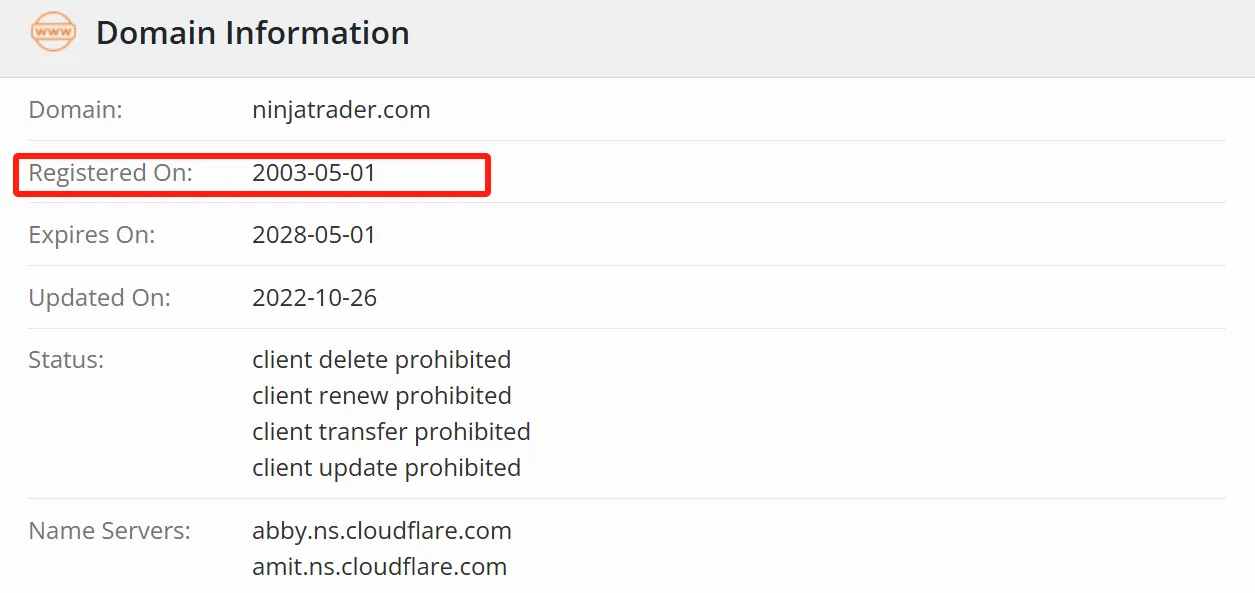
Task: Select the ninjatrader.com domain value
Action: [341, 110]
